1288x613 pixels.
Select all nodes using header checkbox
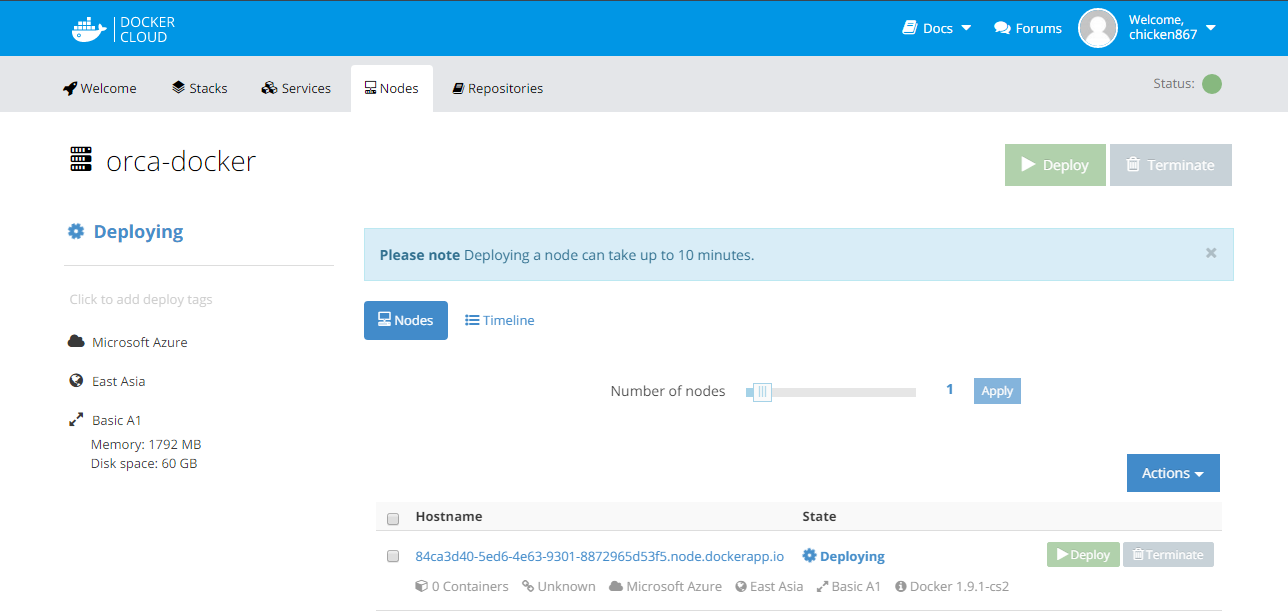[393, 518]
